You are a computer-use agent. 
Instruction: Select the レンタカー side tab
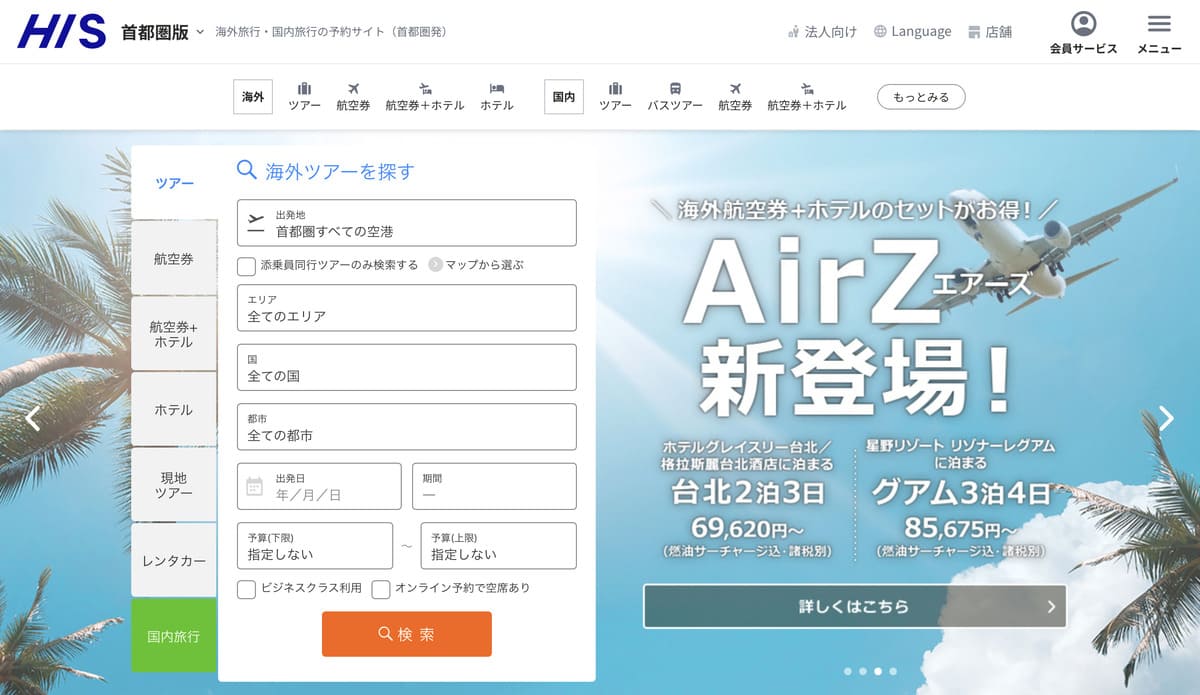tap(174, 560)
